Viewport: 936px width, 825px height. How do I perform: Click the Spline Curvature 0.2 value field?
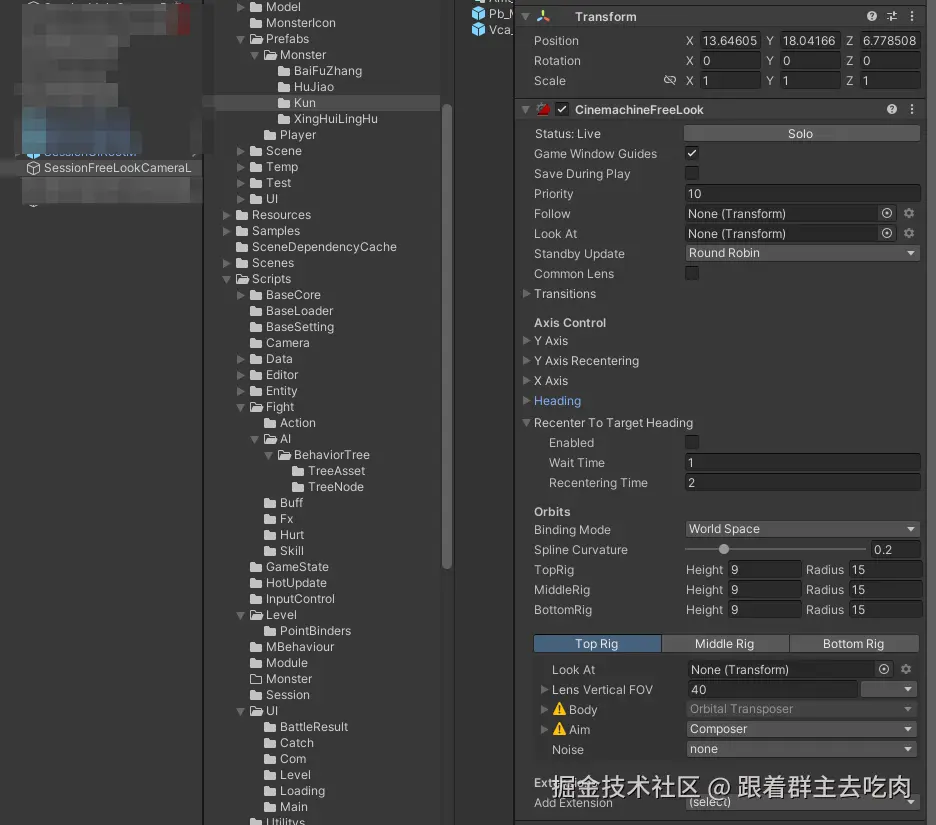[895, 550]
